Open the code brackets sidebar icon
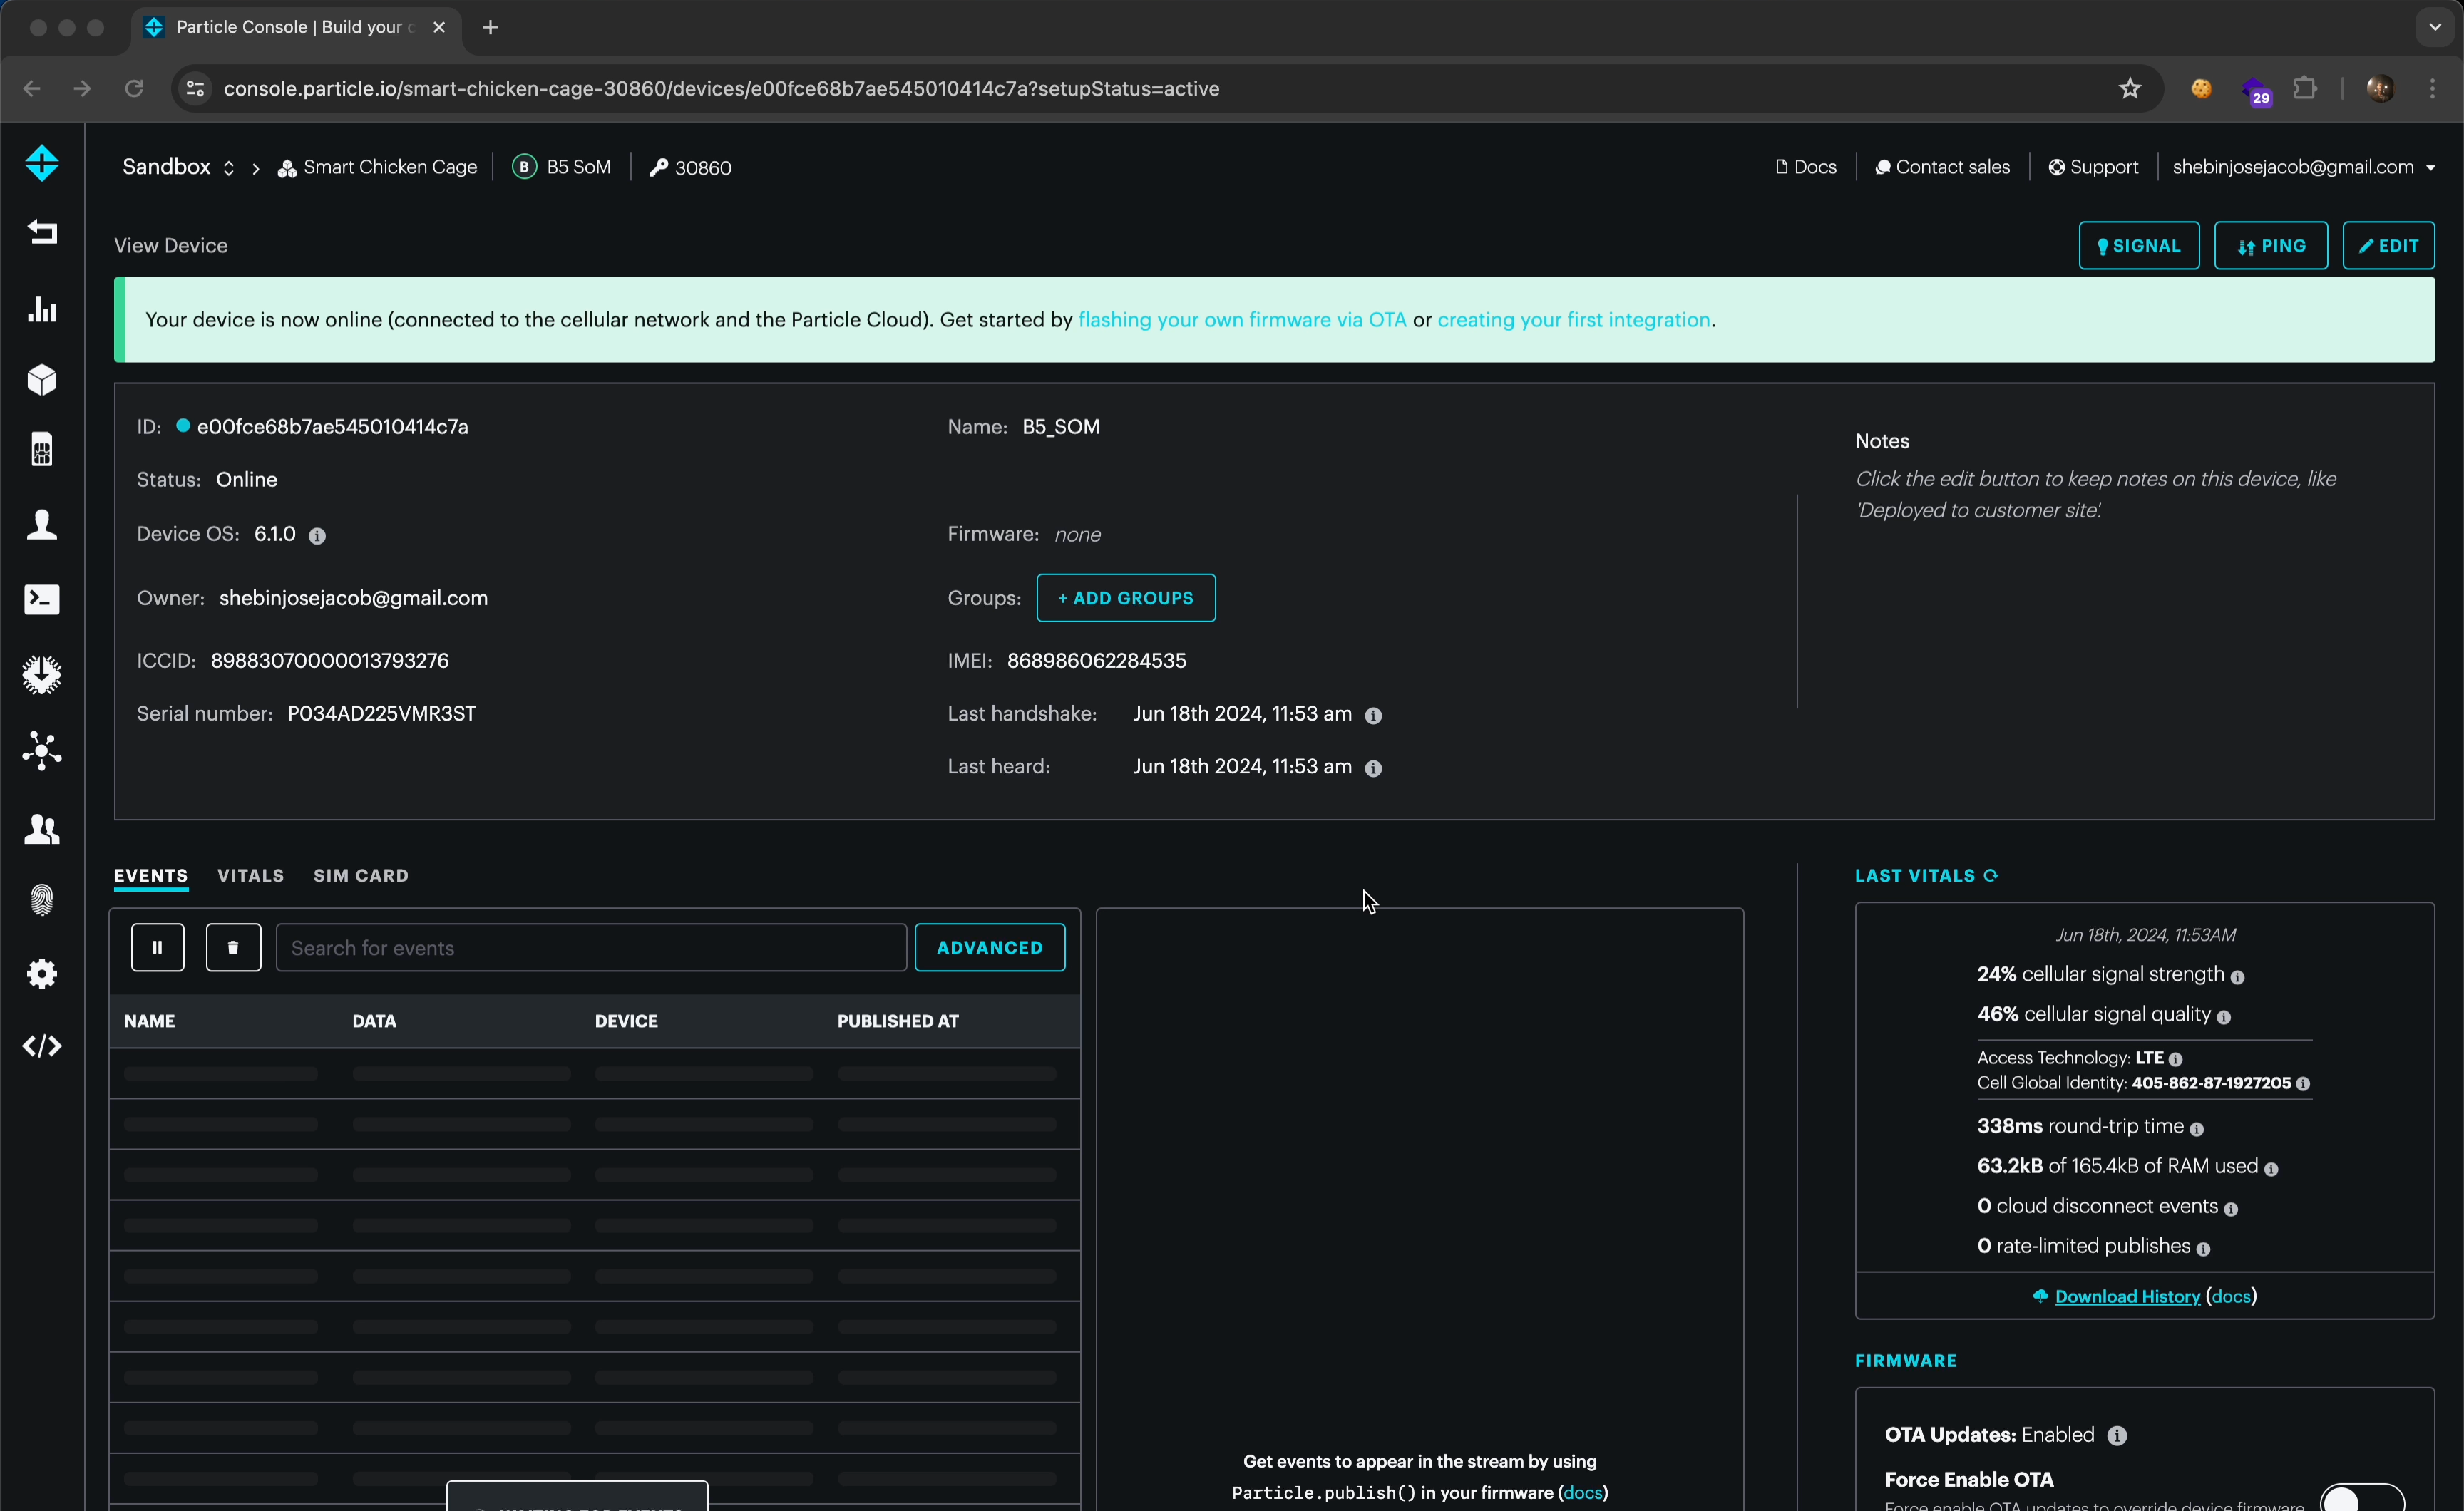The image size is (2464, 1511). pyautogui.click(x=42, y=1046)
